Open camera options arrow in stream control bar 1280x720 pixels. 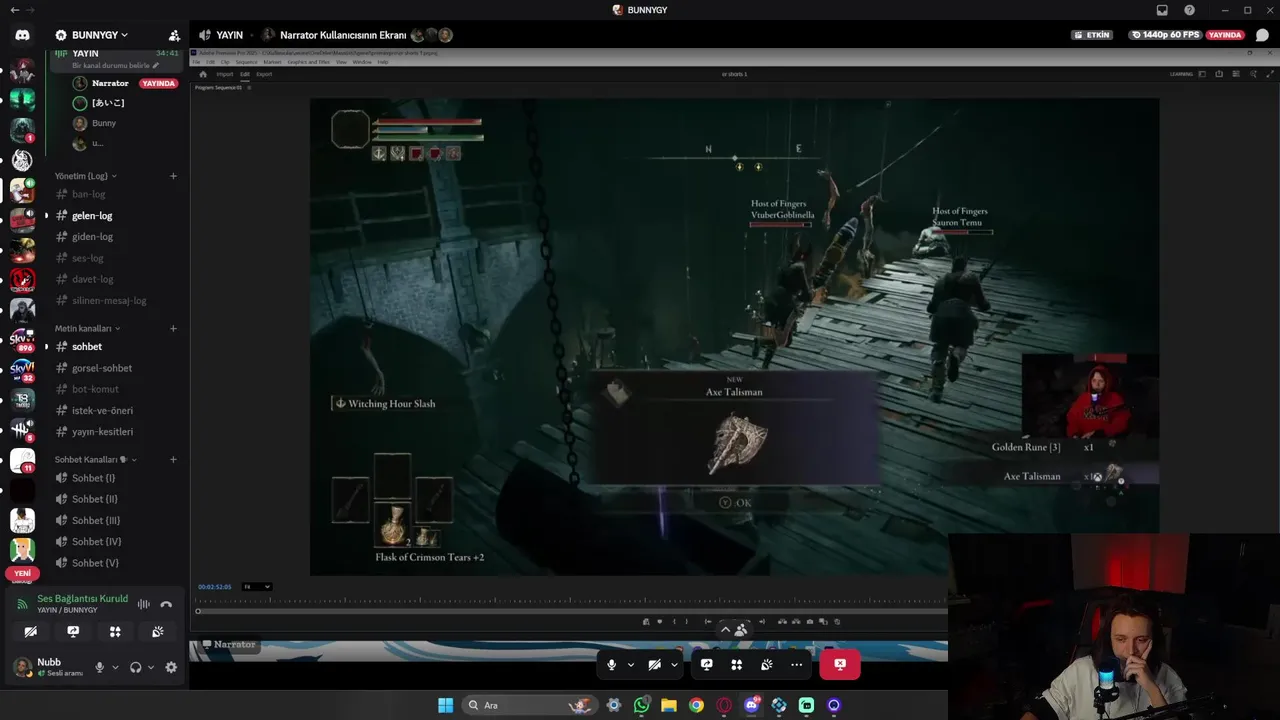click(x=674, y=664)
